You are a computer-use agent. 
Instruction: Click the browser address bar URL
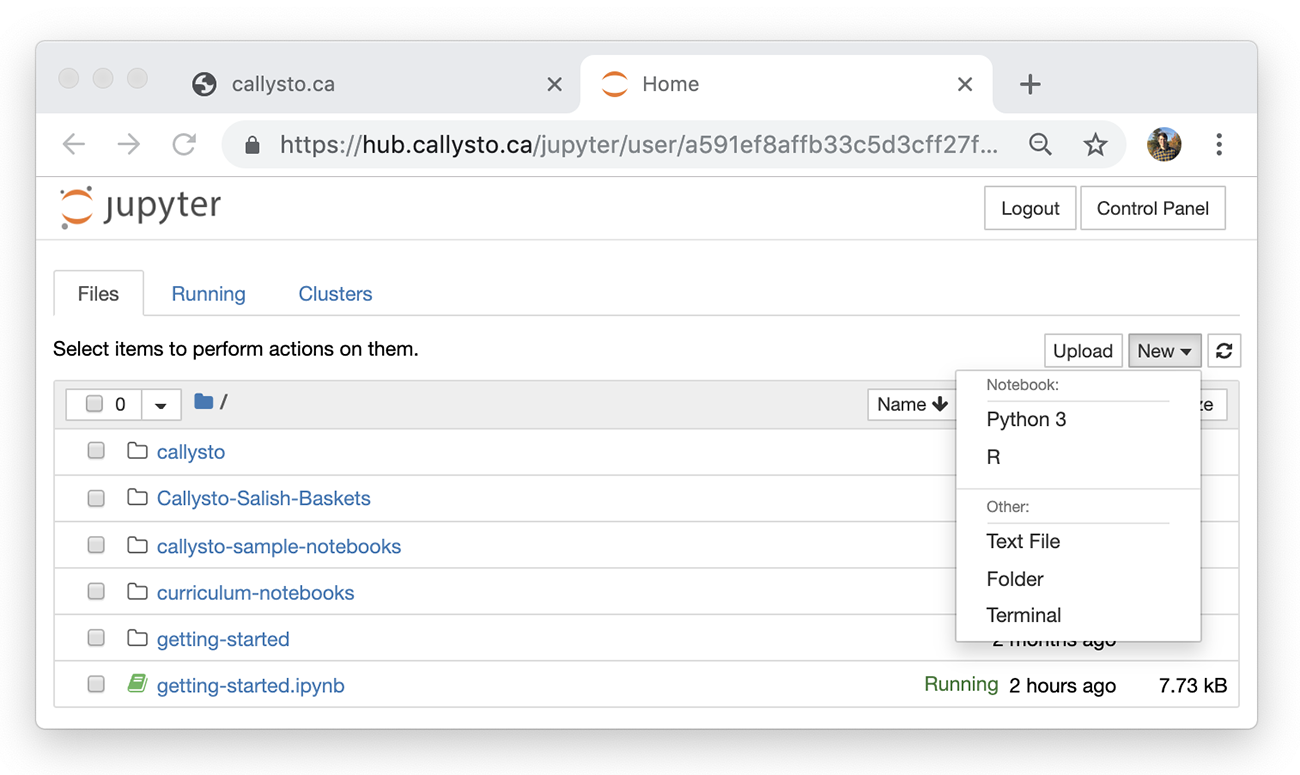[x=638, y=145]
